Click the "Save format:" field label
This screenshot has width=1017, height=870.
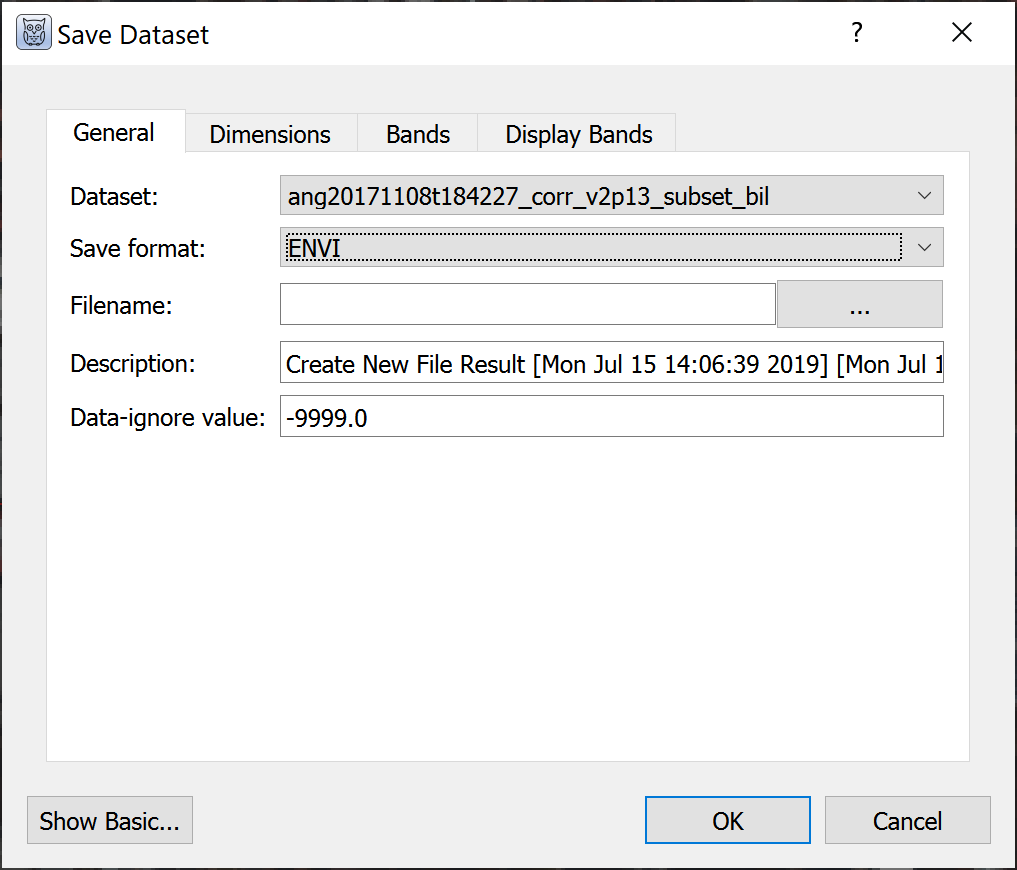click(137, 249)
